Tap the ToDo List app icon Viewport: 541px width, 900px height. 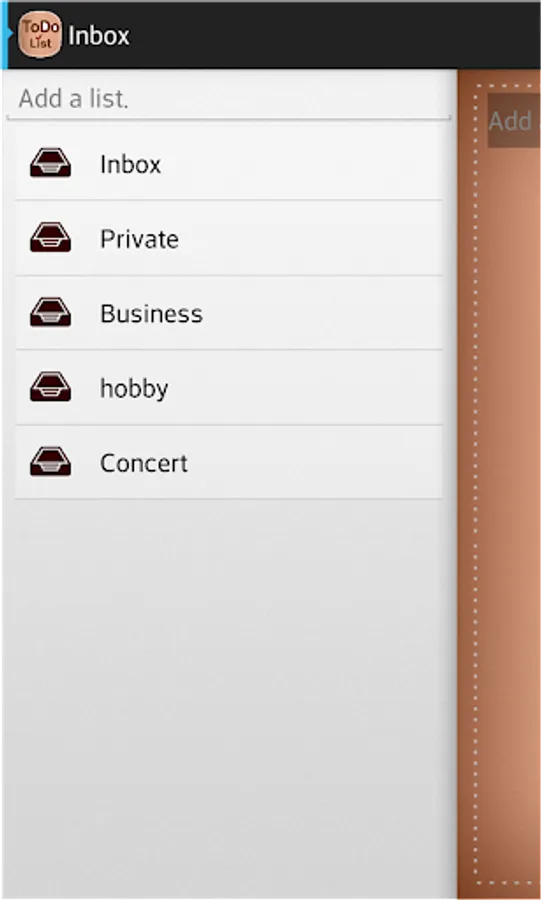(40, 34)
